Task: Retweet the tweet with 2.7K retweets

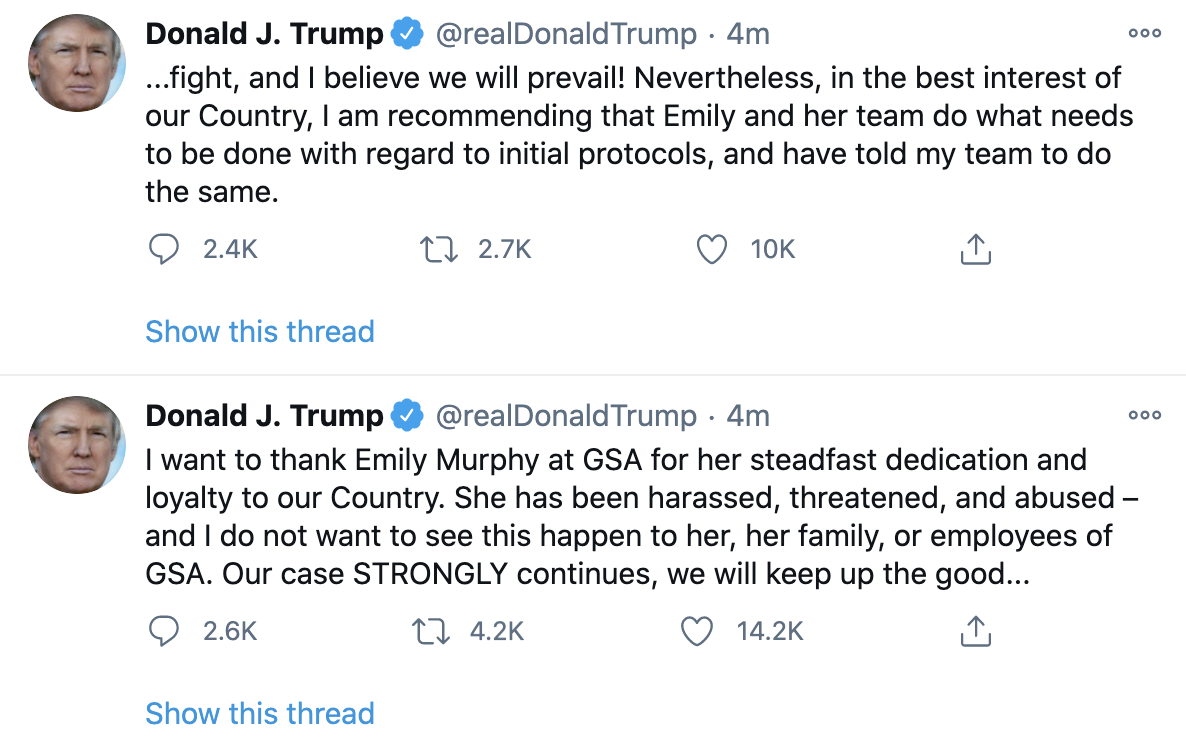Action: pos(440,249)
